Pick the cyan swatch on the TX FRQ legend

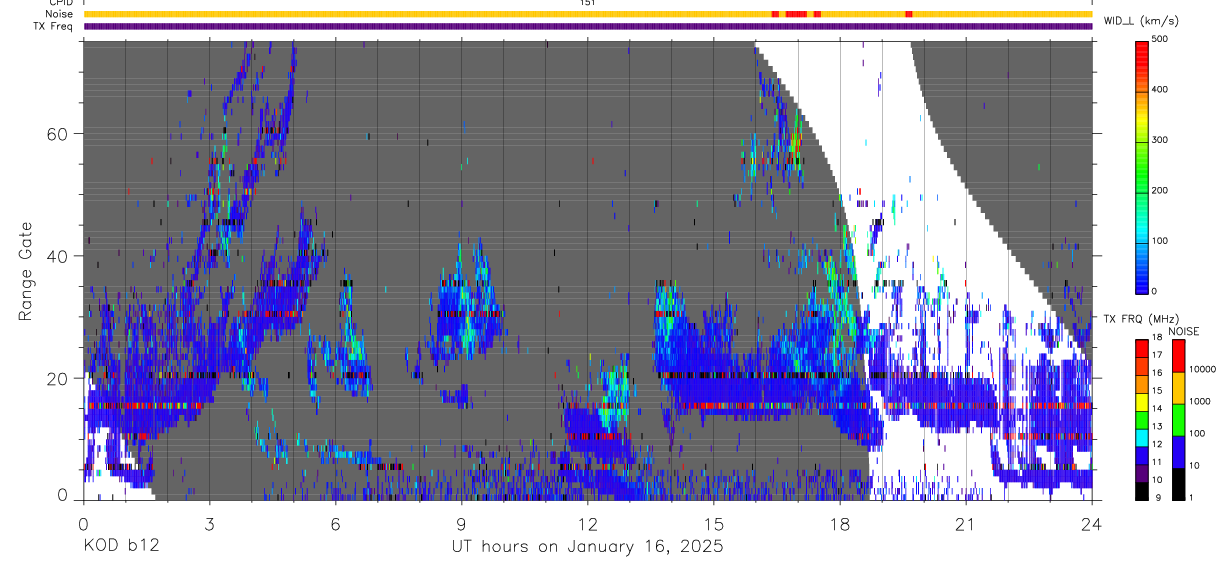tap(1142, 437)
